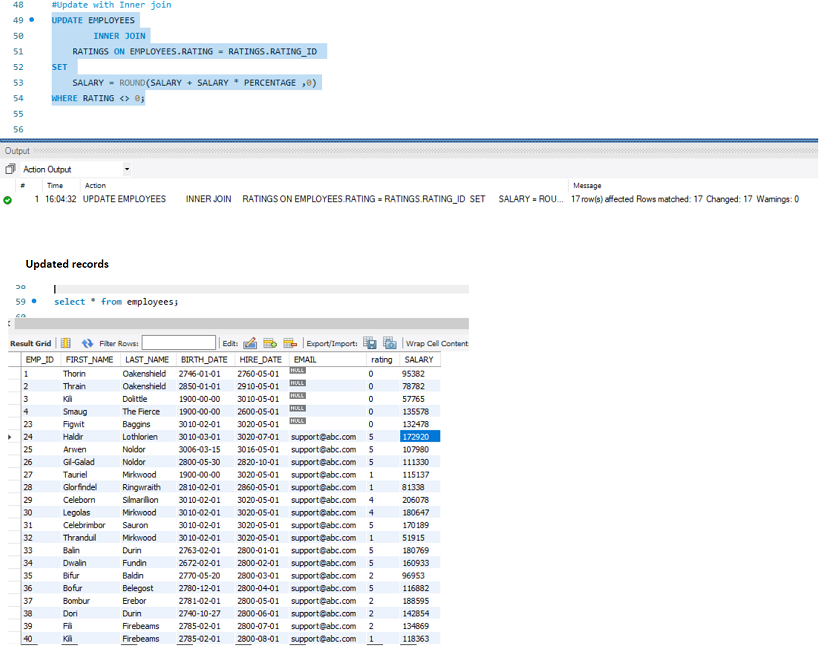Click the Filter Rows input field
Screen dimensions: 820x647
pos(178,343)
